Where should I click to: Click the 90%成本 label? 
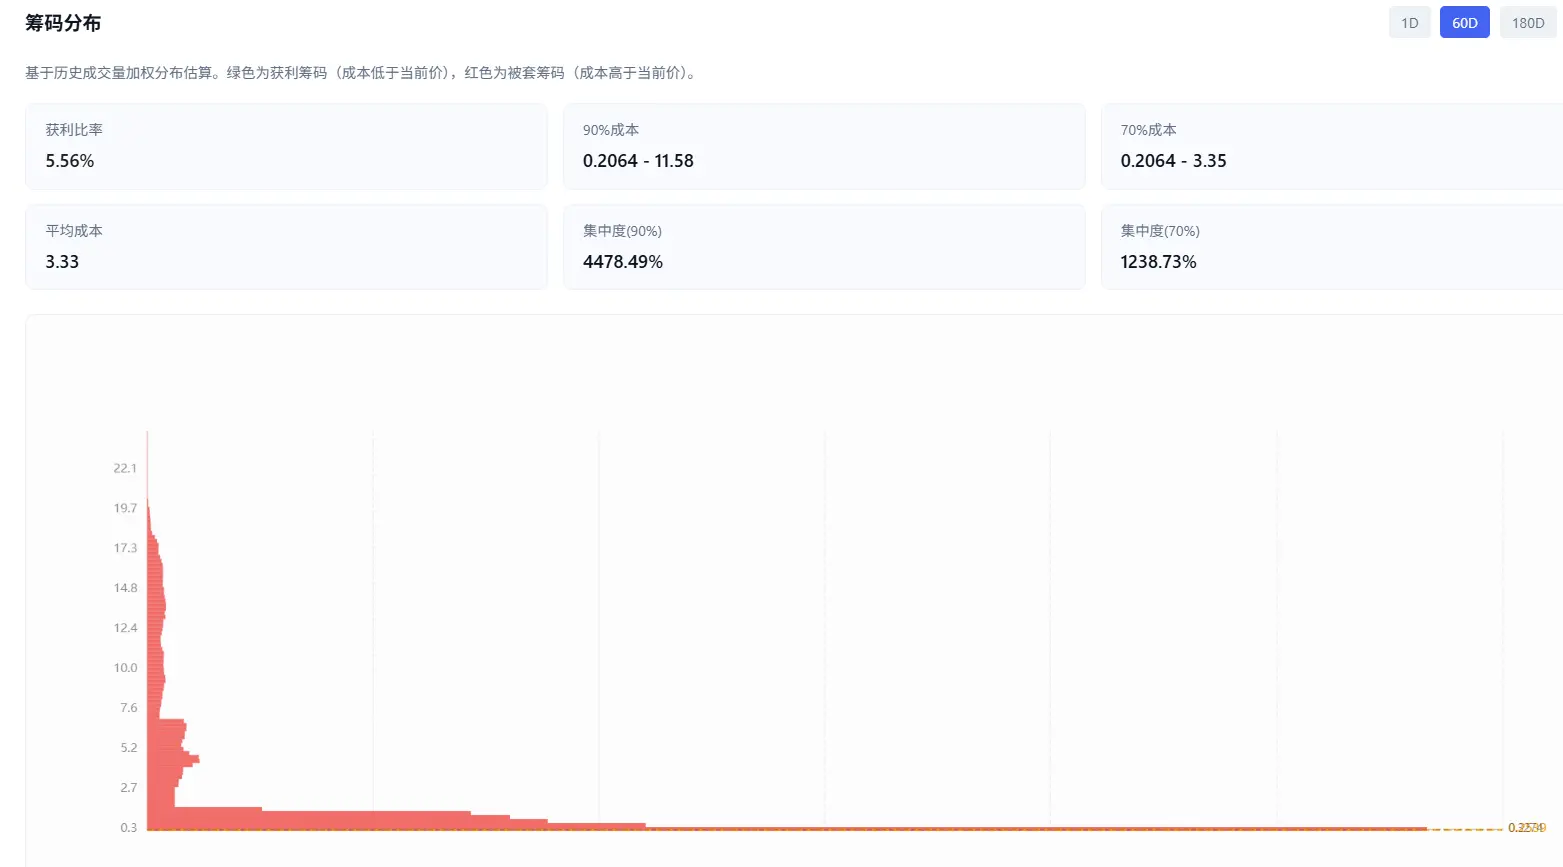coord(611,130)
